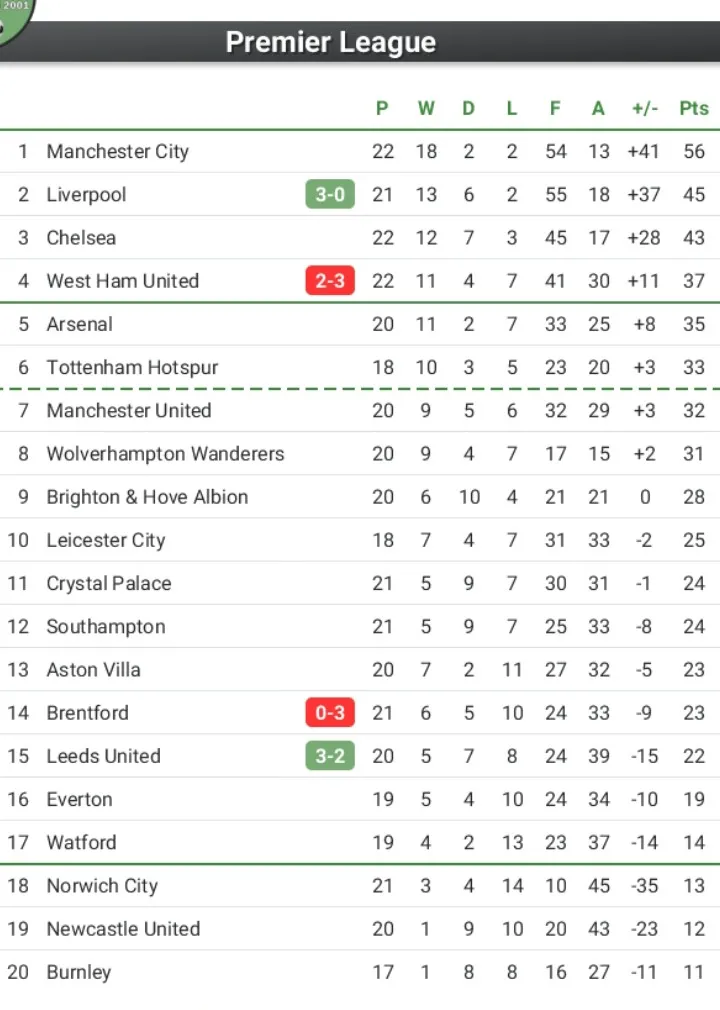Click the P (played) column header

point(383,108)
